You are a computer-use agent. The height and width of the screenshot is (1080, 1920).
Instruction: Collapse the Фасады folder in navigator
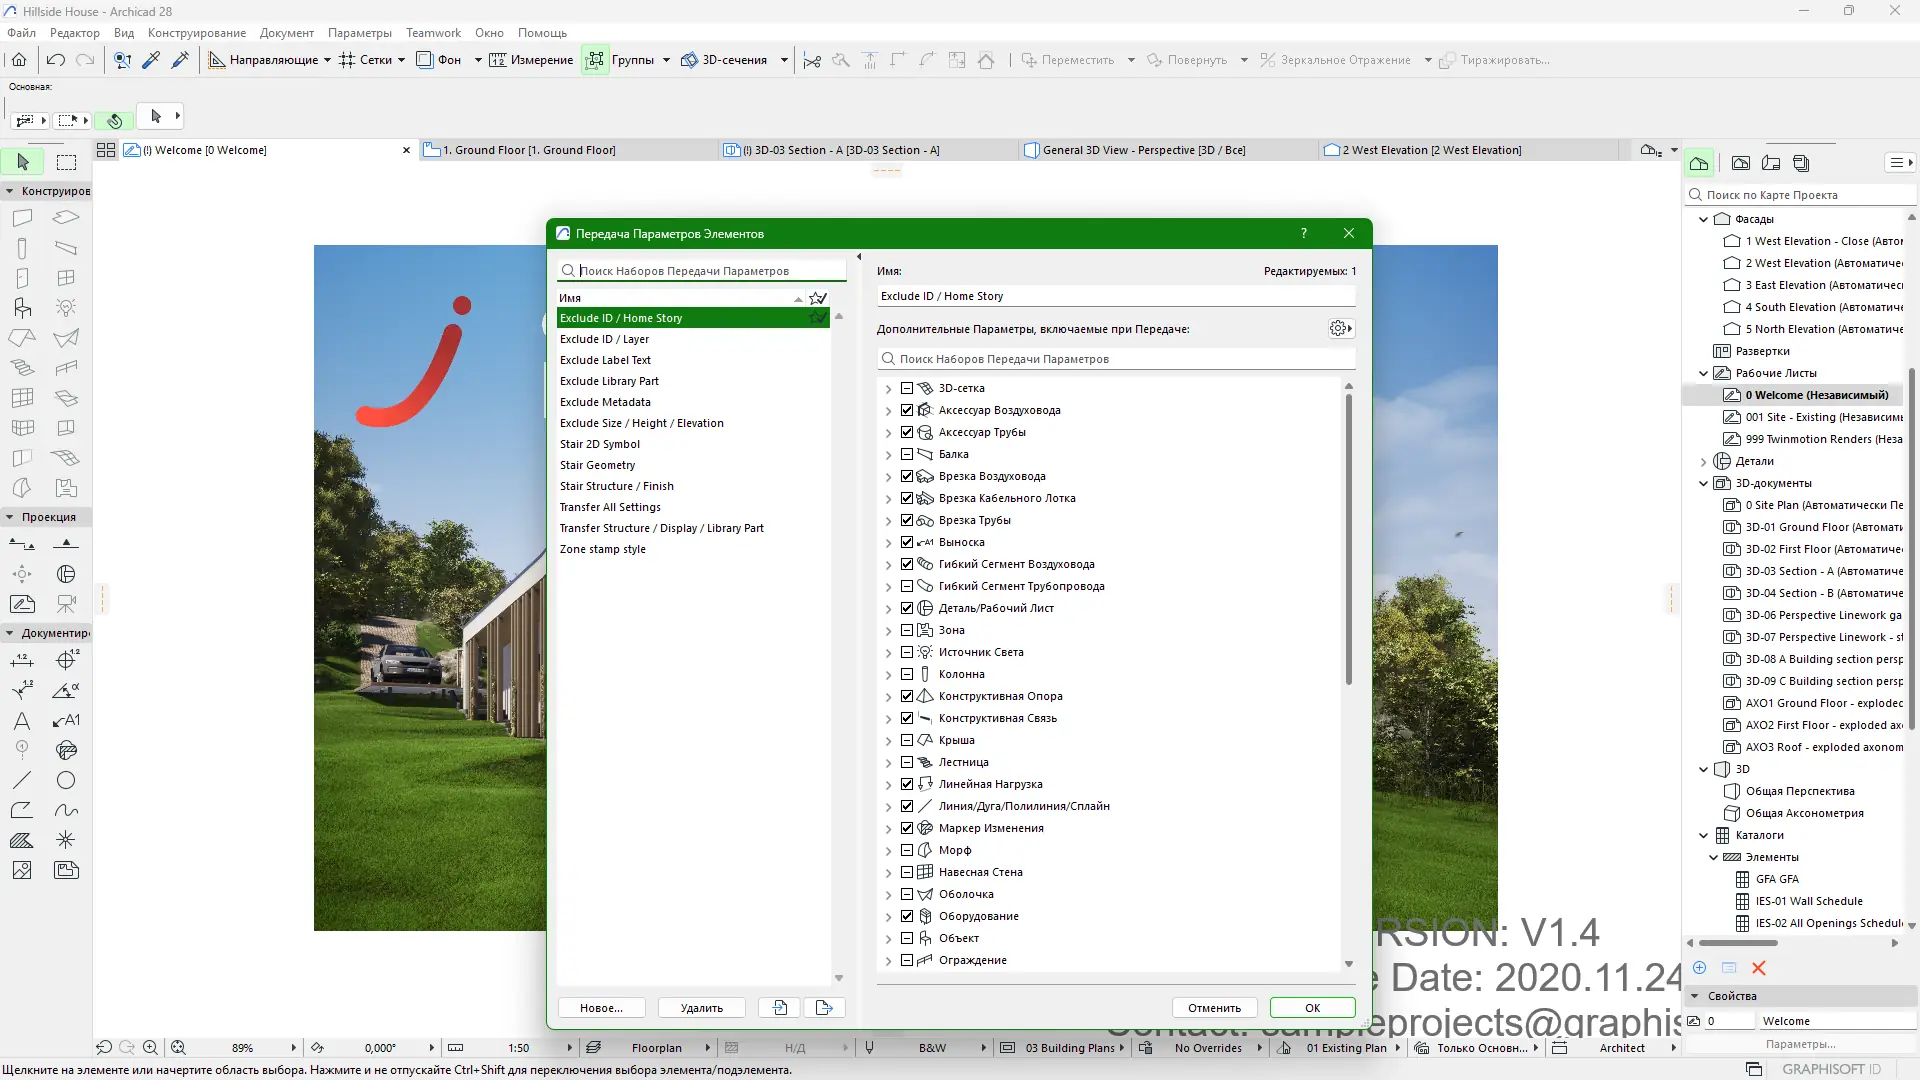click(1704, 219)
